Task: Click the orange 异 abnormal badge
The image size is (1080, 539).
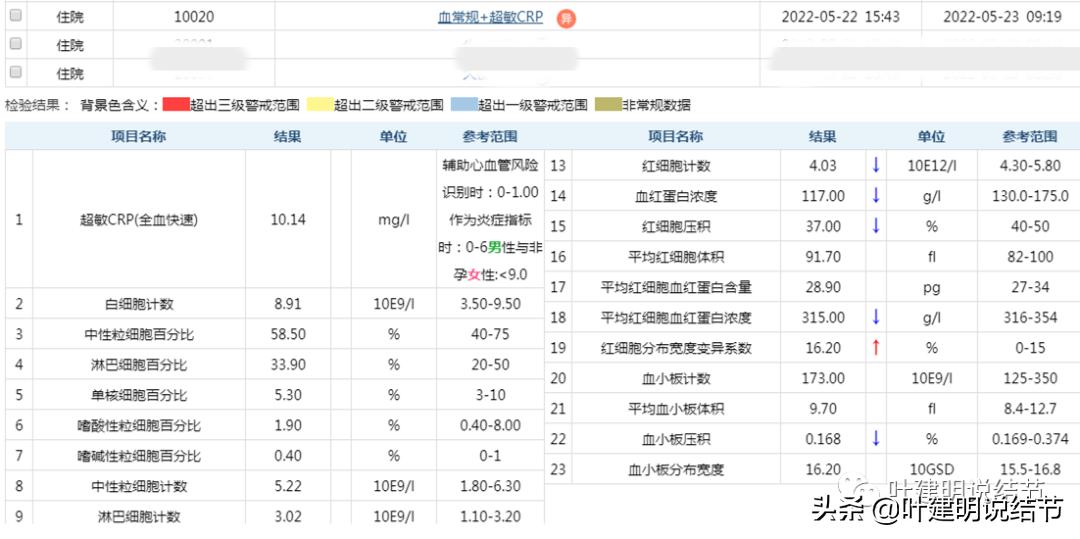Action: tap(566, 19)
